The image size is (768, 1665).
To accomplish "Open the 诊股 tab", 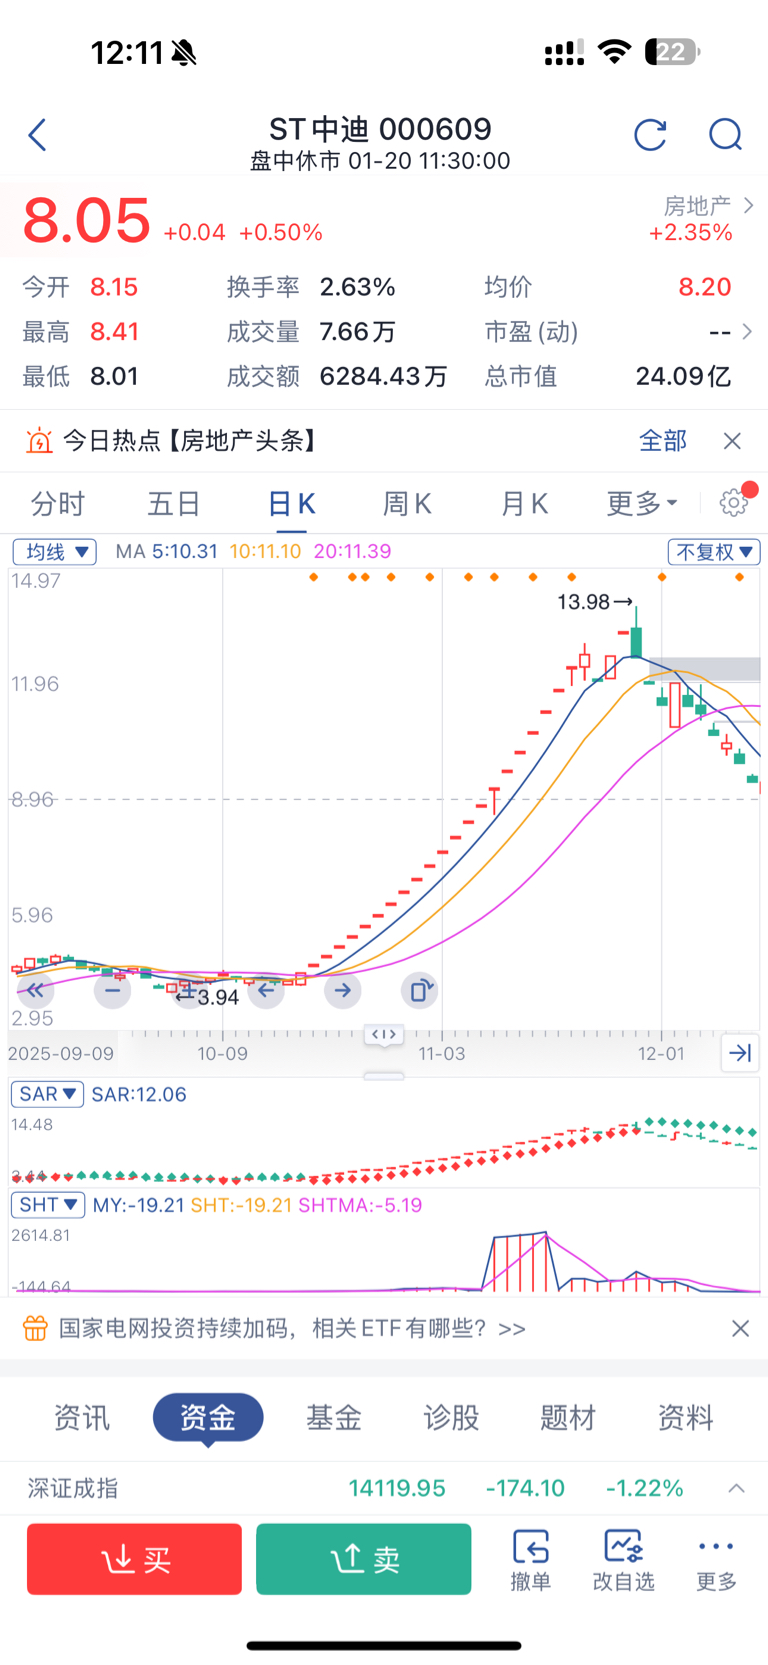I will [451, 1417].
